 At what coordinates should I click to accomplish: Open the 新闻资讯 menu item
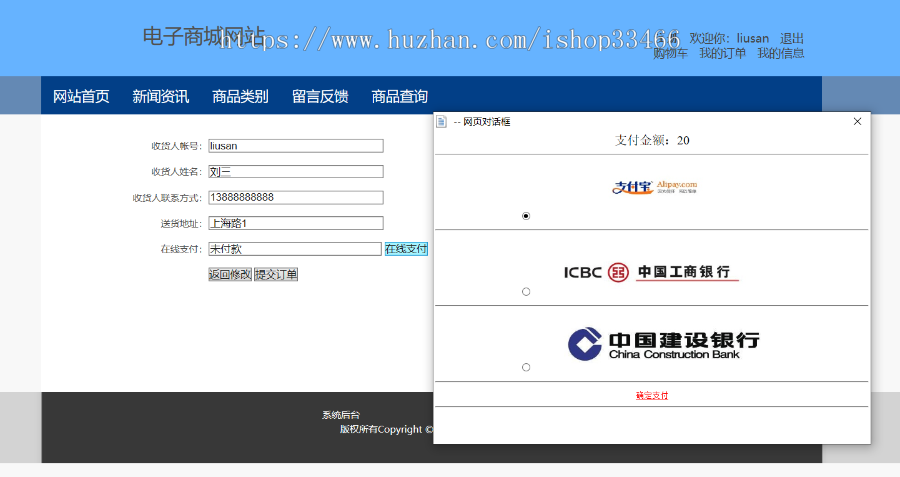[161, 96]
